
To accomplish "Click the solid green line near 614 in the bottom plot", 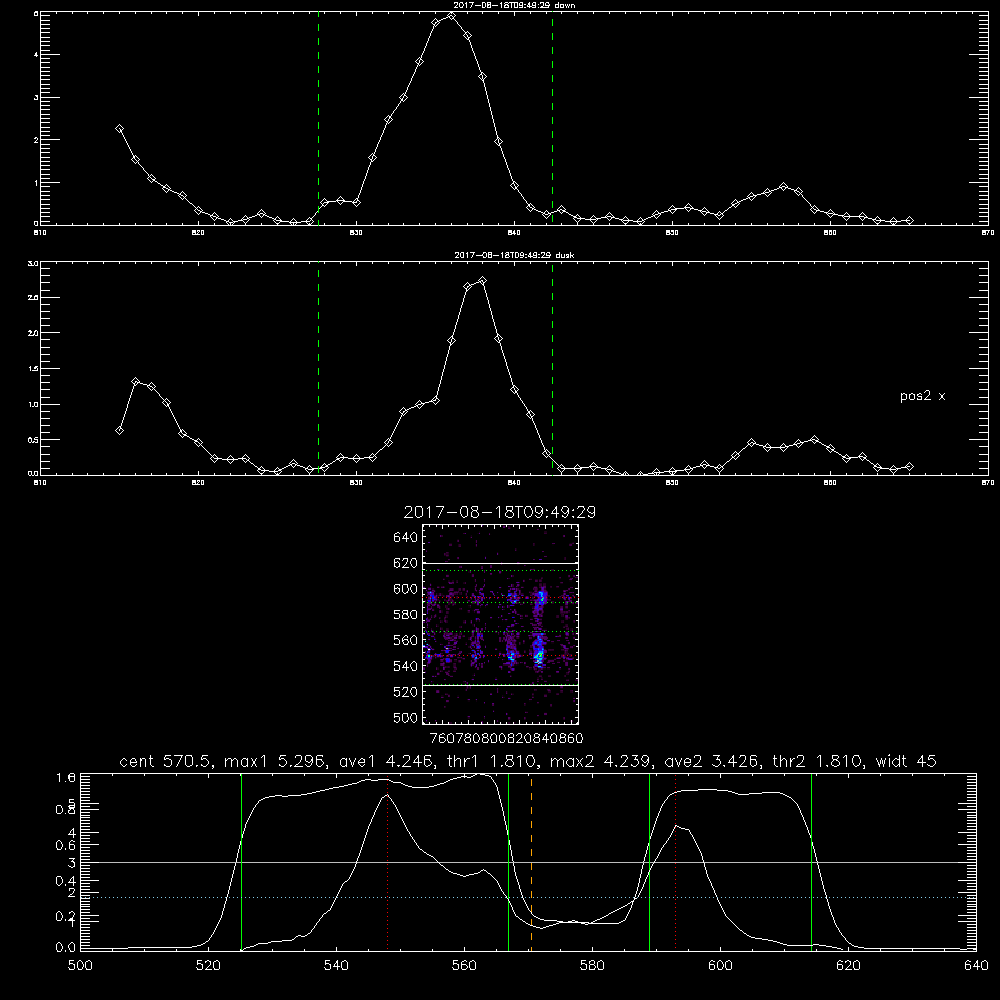I will [812, 861].
